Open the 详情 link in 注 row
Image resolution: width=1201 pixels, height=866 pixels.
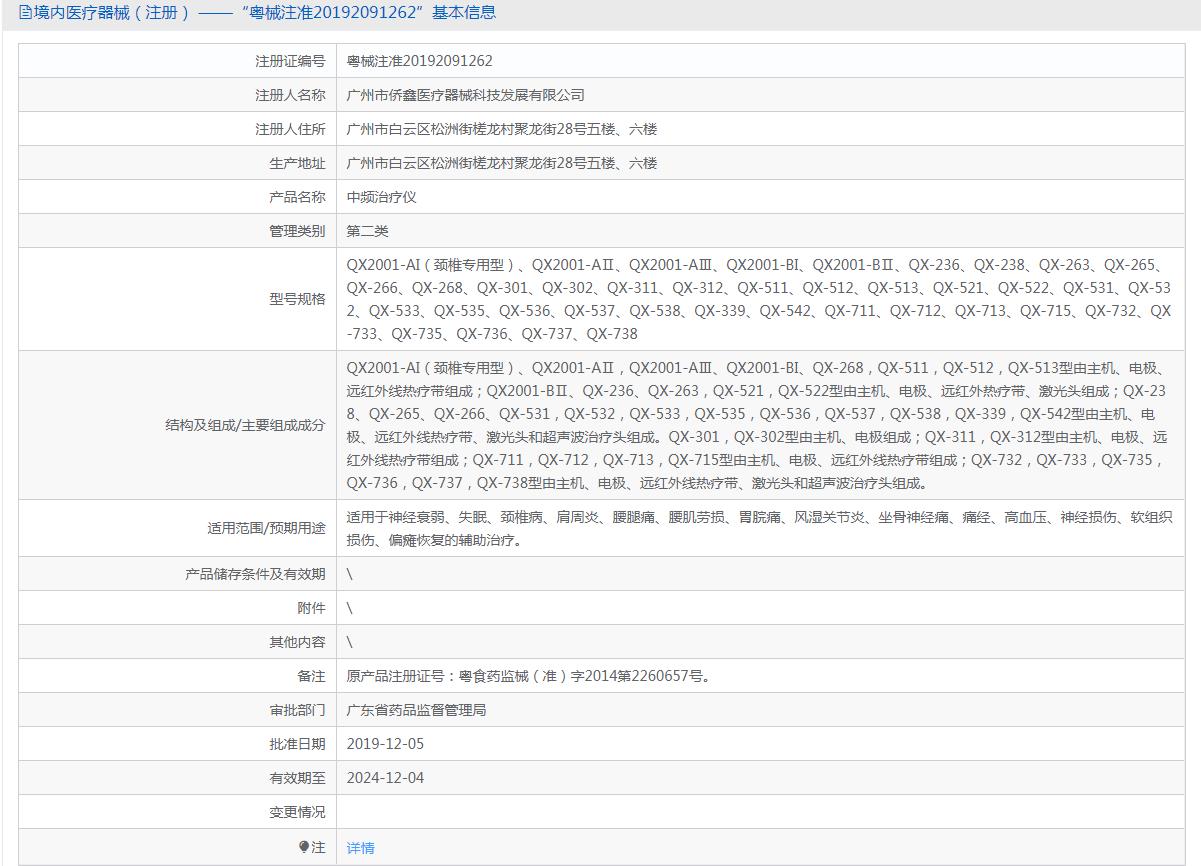(x=360, y=848)
